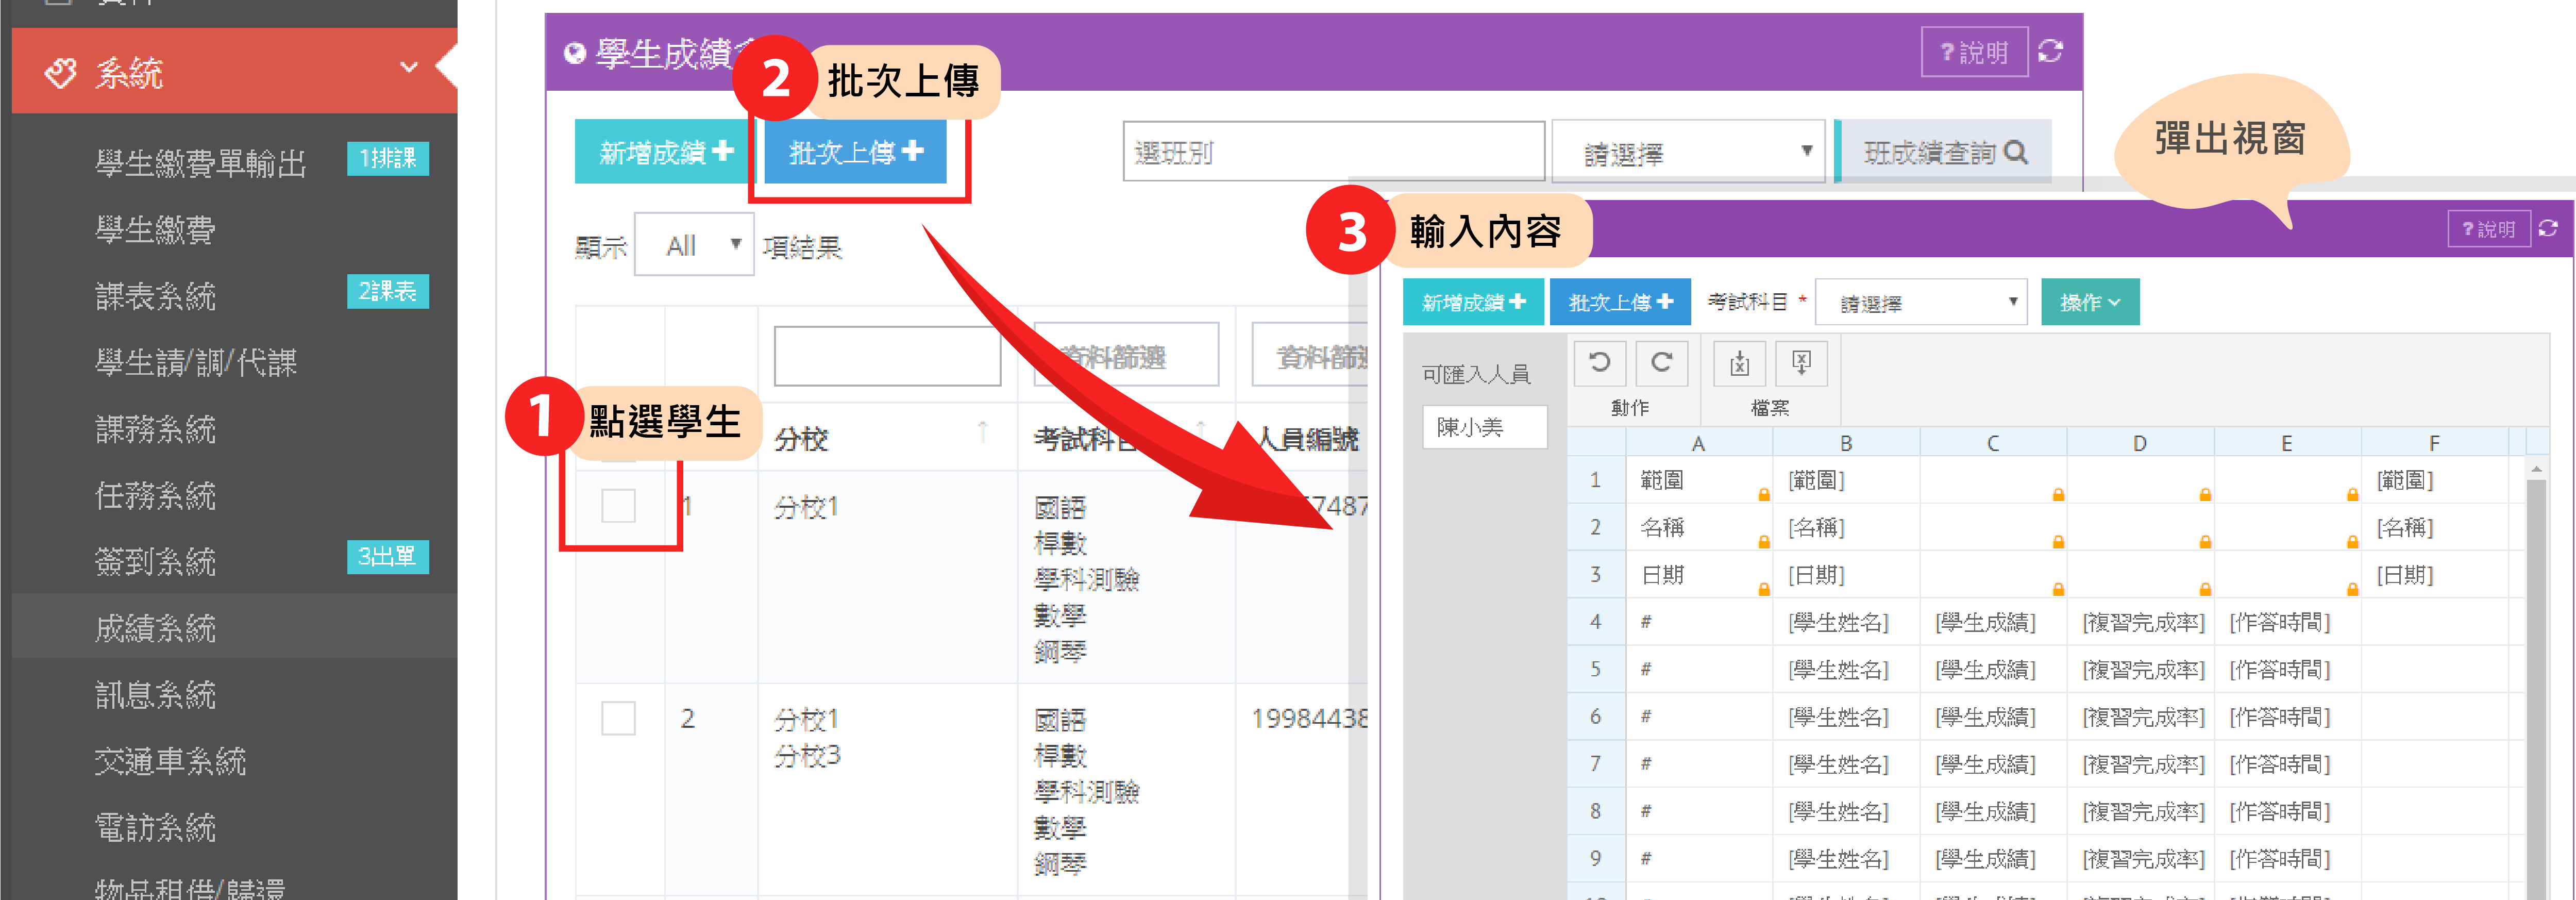The height and width of the screenshot is (900, 2576).
Task: Open 簽到系統 in the sidebar
Action: [156, 561]
